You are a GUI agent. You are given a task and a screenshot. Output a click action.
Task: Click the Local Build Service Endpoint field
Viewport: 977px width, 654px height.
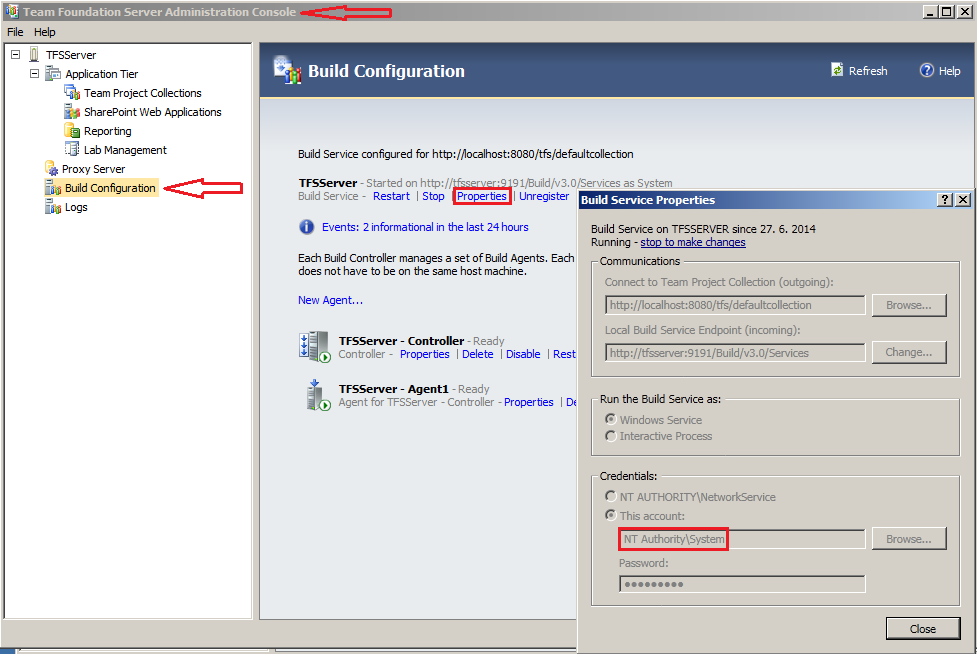pos(735,353)
